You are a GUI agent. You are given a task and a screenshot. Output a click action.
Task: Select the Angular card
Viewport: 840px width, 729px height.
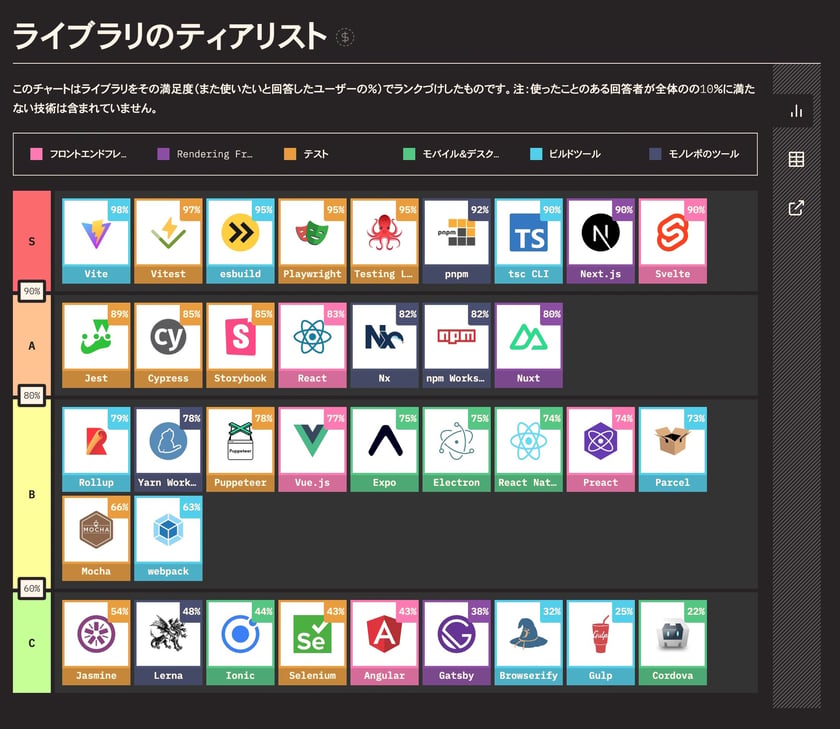tap(384, 643)
